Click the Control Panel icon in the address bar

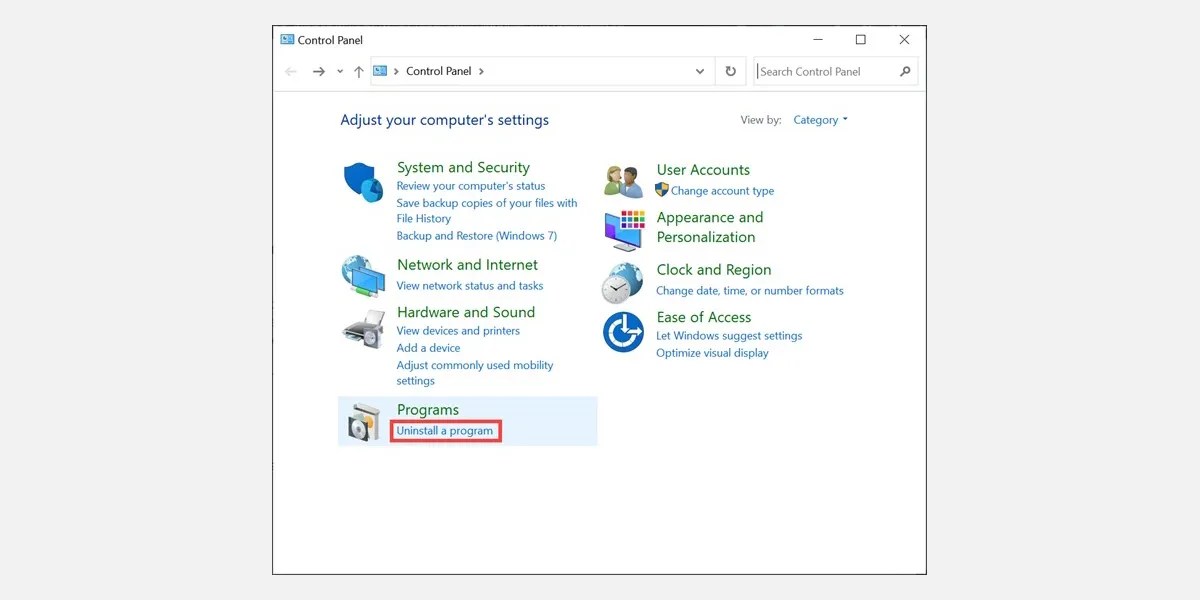[x=381, y=71]
